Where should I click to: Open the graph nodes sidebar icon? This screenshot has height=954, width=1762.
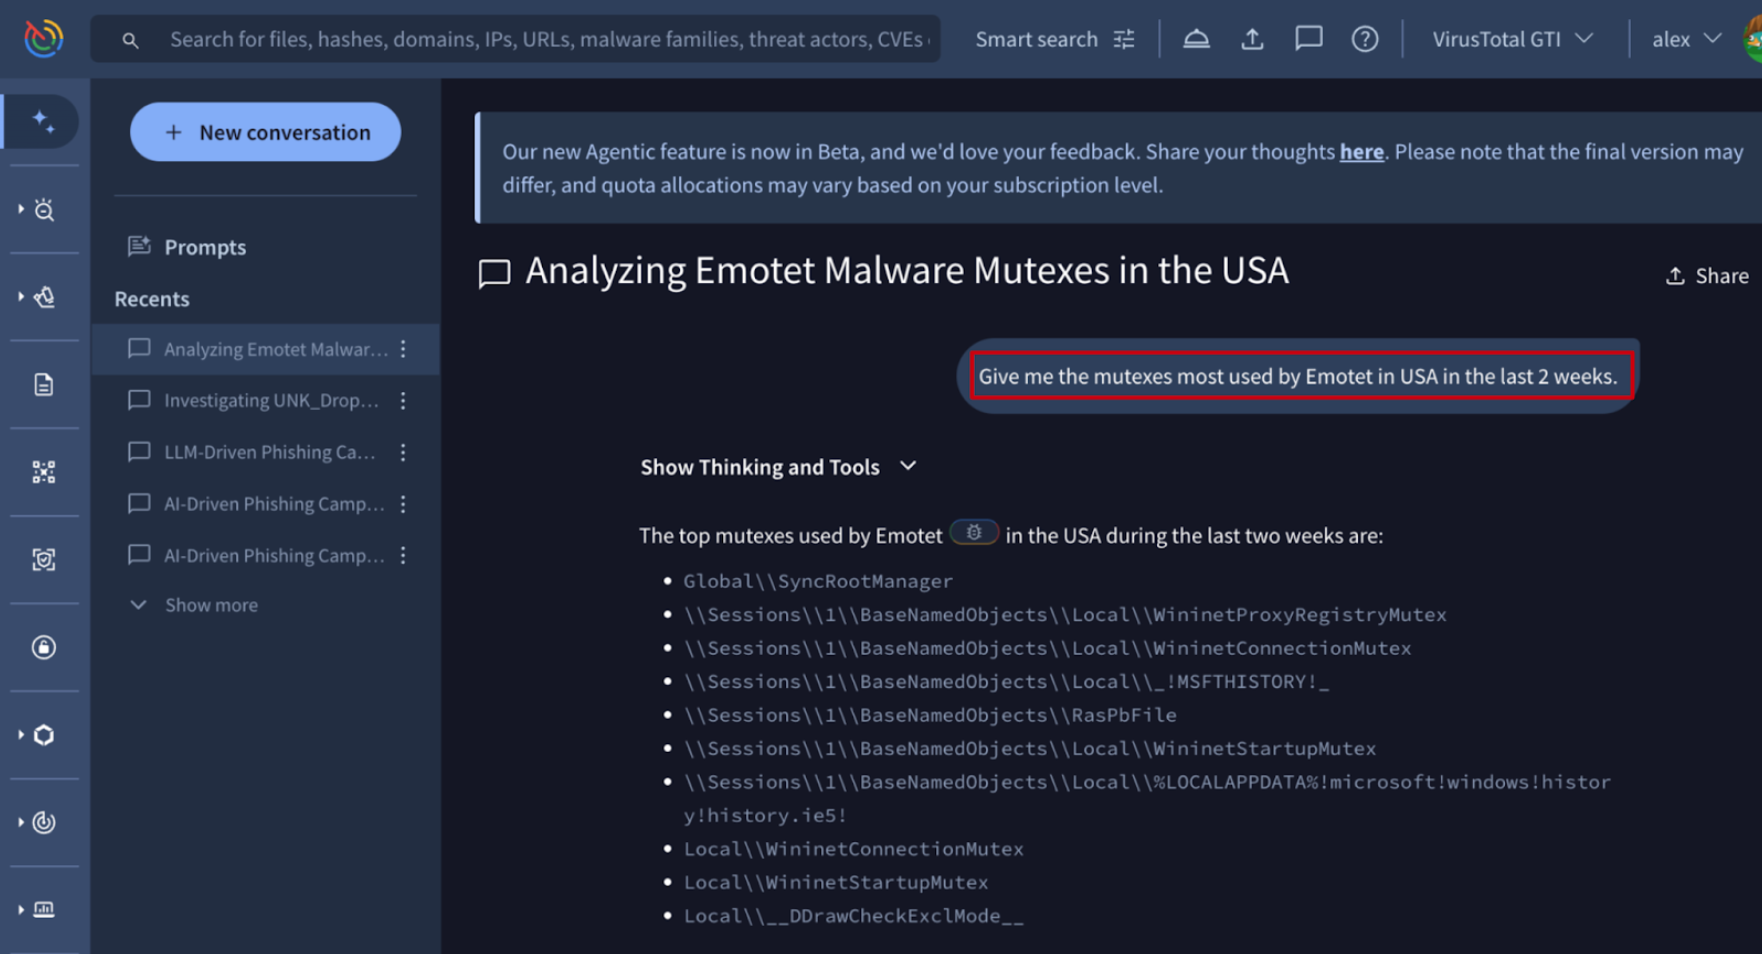point(43,472)
